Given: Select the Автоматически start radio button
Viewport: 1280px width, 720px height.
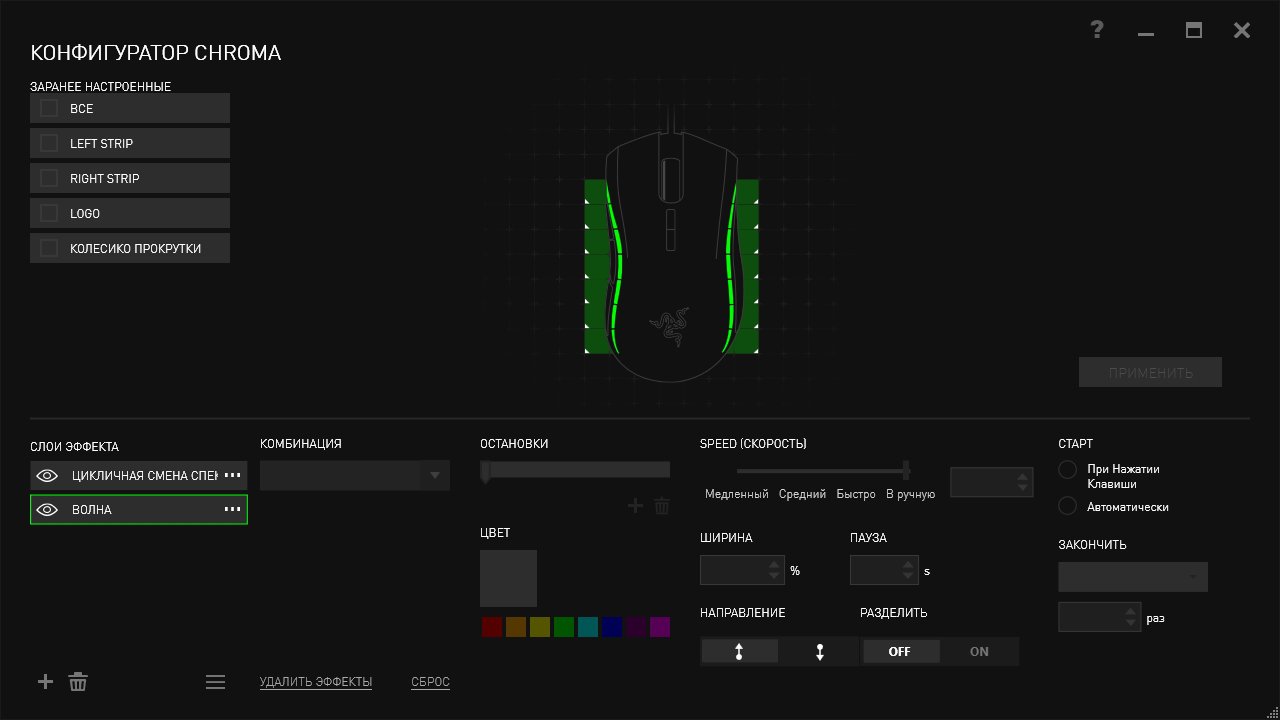Looking at the screenshot, I should pos(1068,507).
